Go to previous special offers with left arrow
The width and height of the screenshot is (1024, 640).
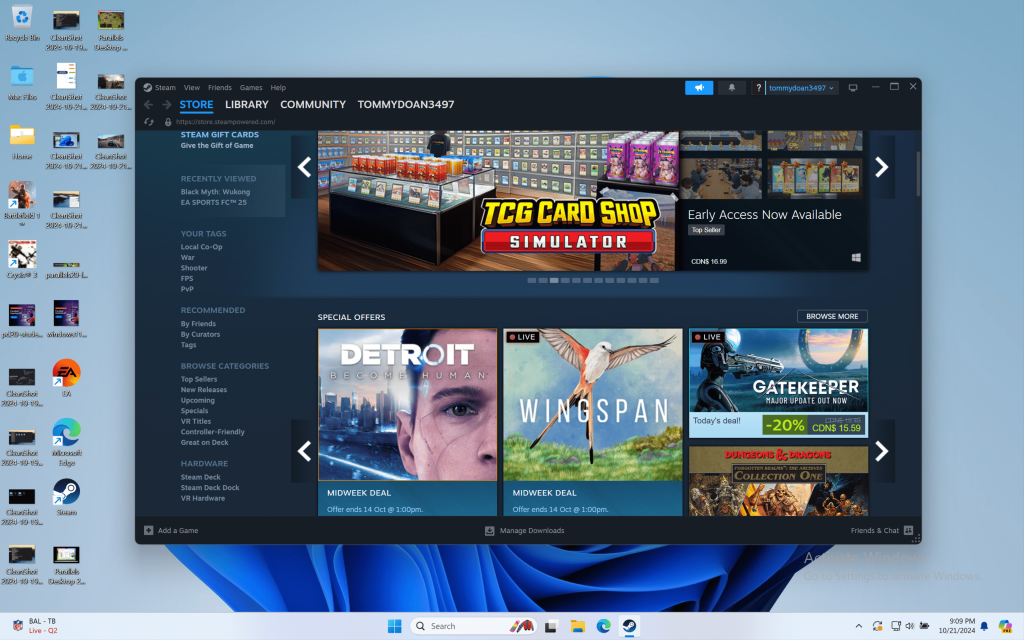click(304, 451)
